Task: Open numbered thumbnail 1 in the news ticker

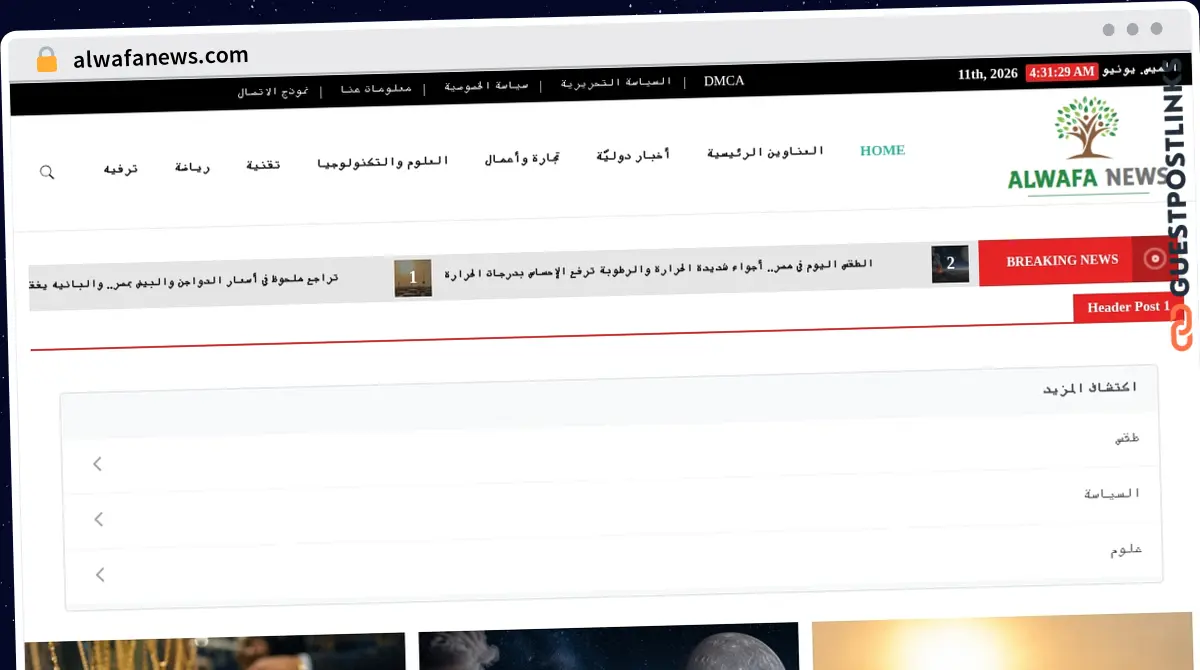Action: tap(413, 278)
